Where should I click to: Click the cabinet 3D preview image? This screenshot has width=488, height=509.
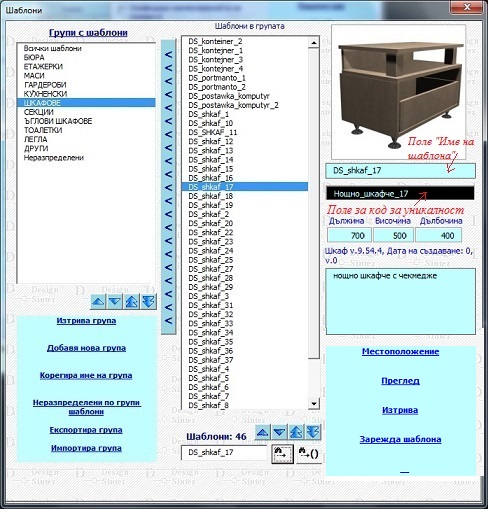click(x=399, y=92)
